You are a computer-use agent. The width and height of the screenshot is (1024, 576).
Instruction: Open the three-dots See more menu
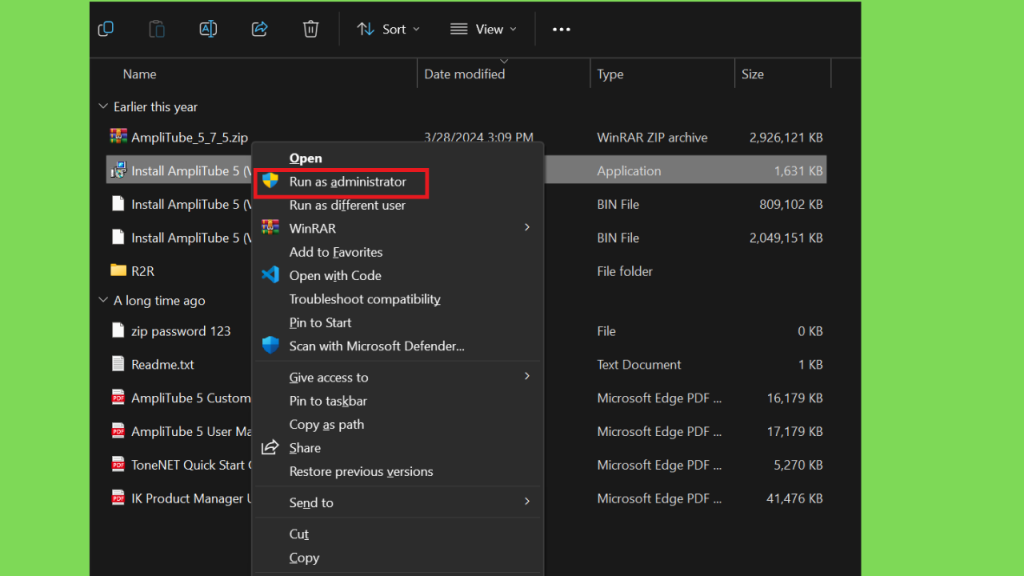tap(561, 29)
